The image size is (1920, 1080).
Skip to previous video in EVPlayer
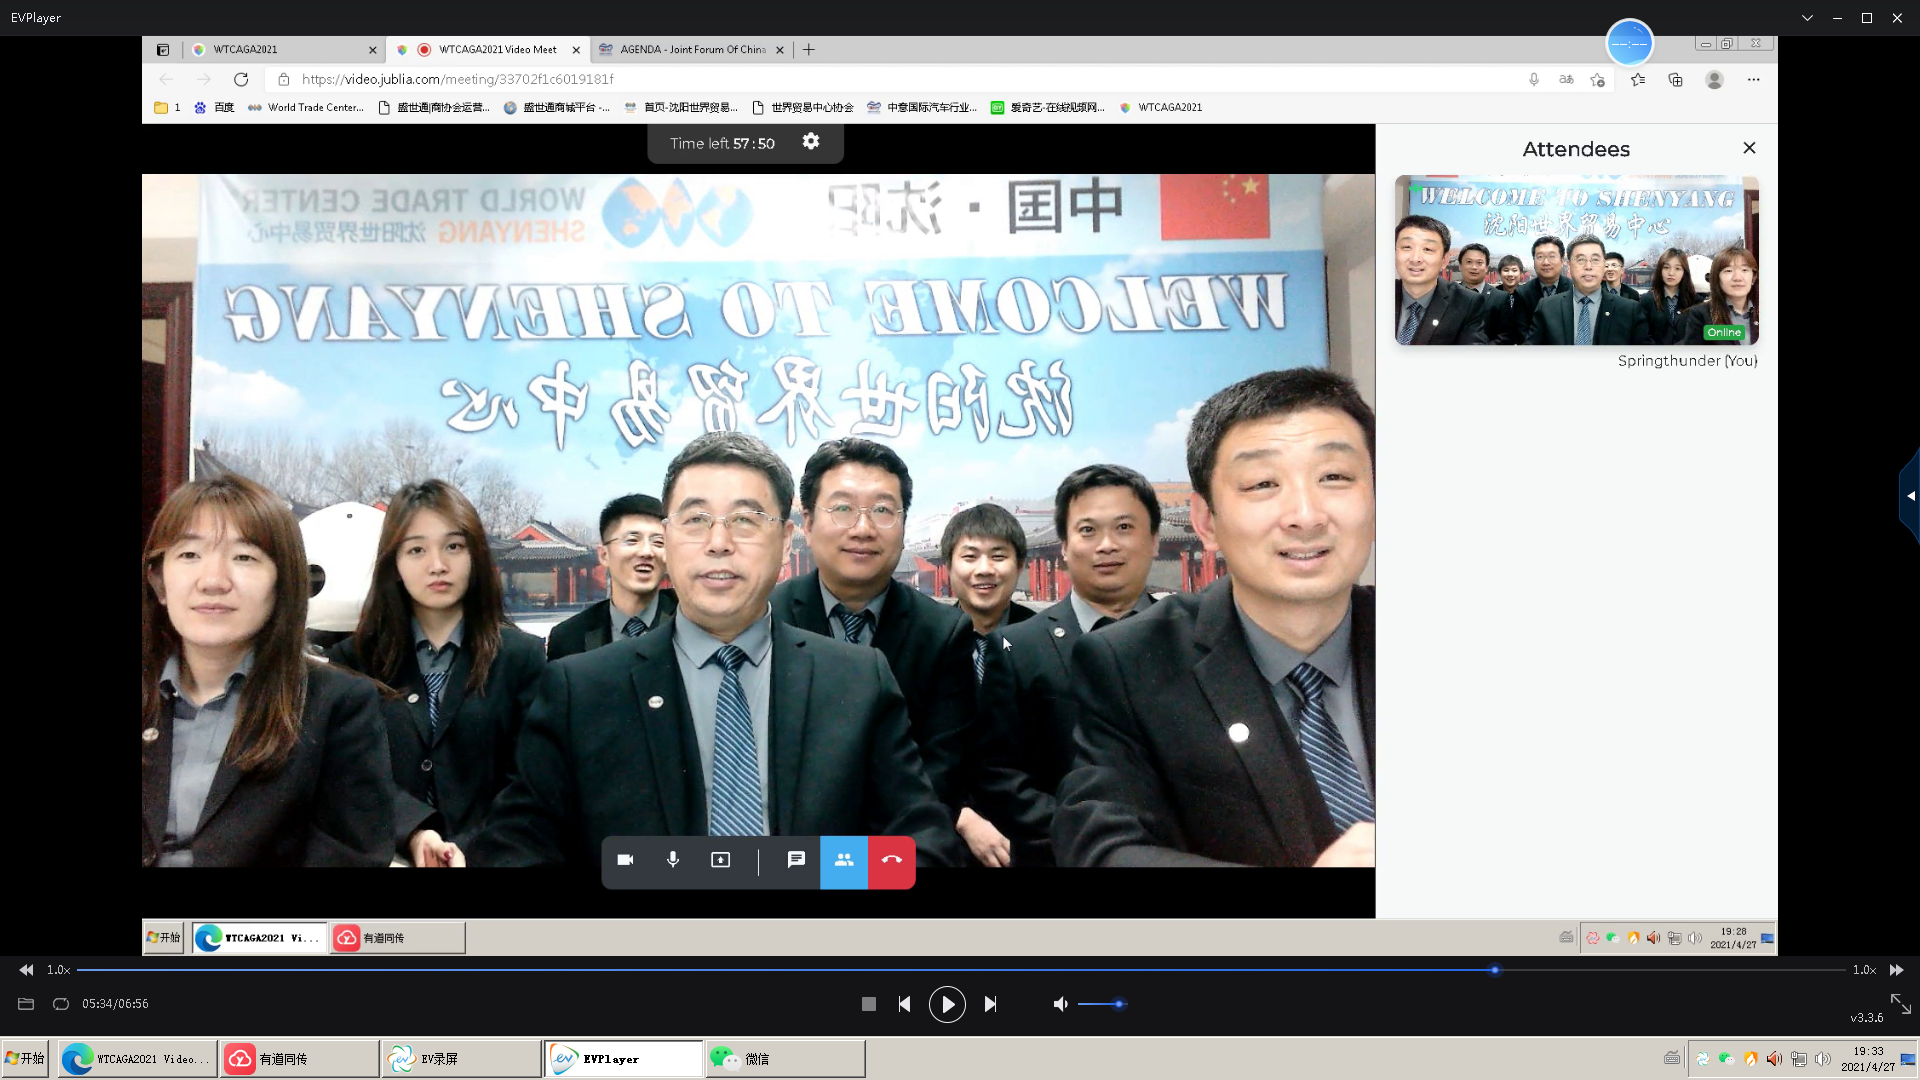pyautogui.click(x=904, y=1004)
